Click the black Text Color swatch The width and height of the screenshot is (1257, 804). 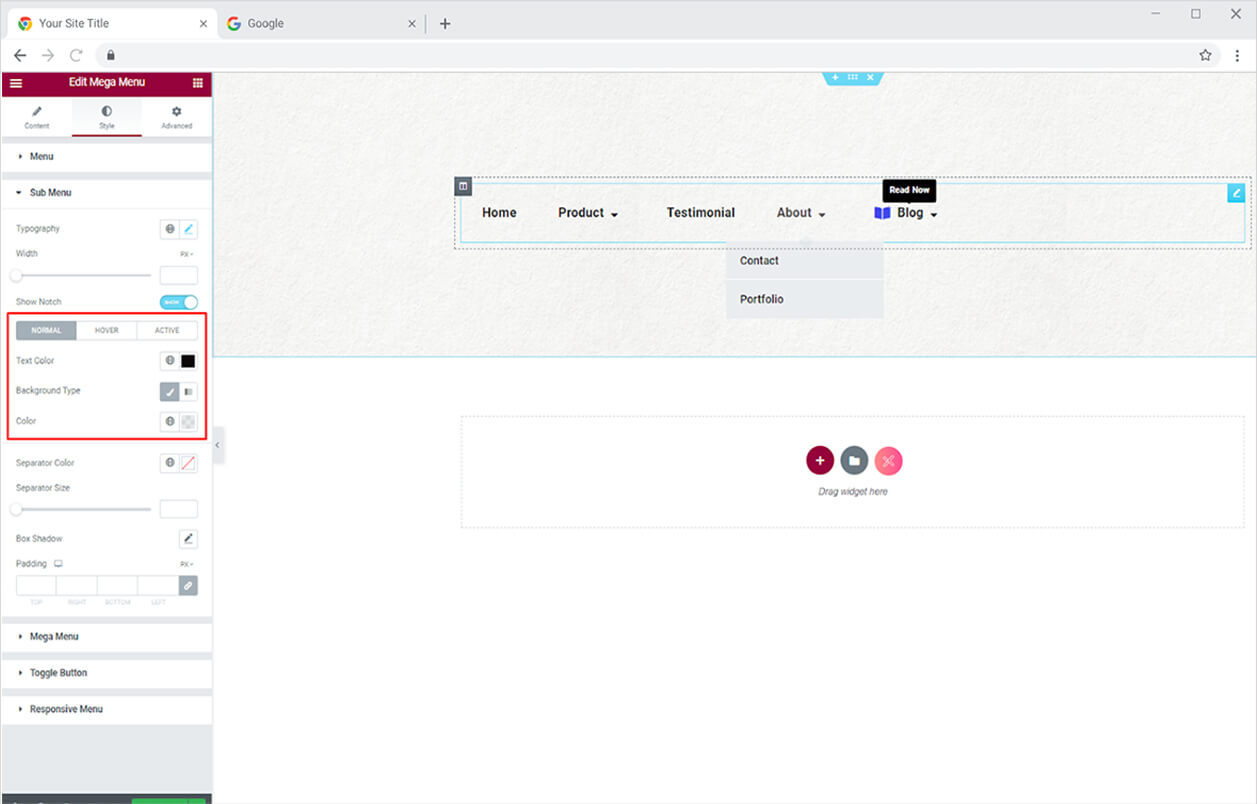pyautogui.click(x=188, y=361)
